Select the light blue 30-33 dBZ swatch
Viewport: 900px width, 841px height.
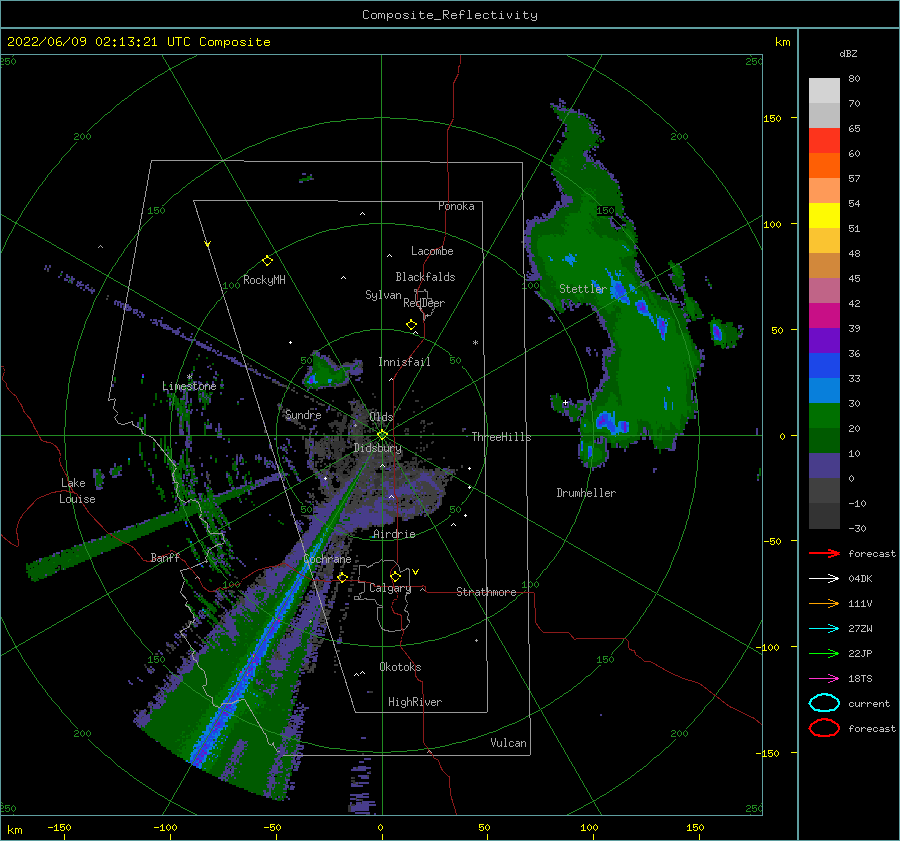click(824, 390)
